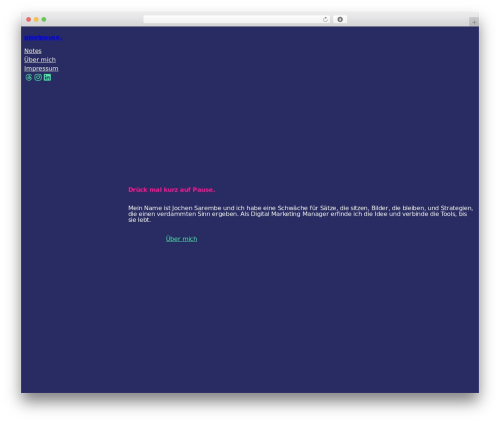This screenshot has height=423, width=500.
Task: Maximize the window with green button
Action: 44,19
